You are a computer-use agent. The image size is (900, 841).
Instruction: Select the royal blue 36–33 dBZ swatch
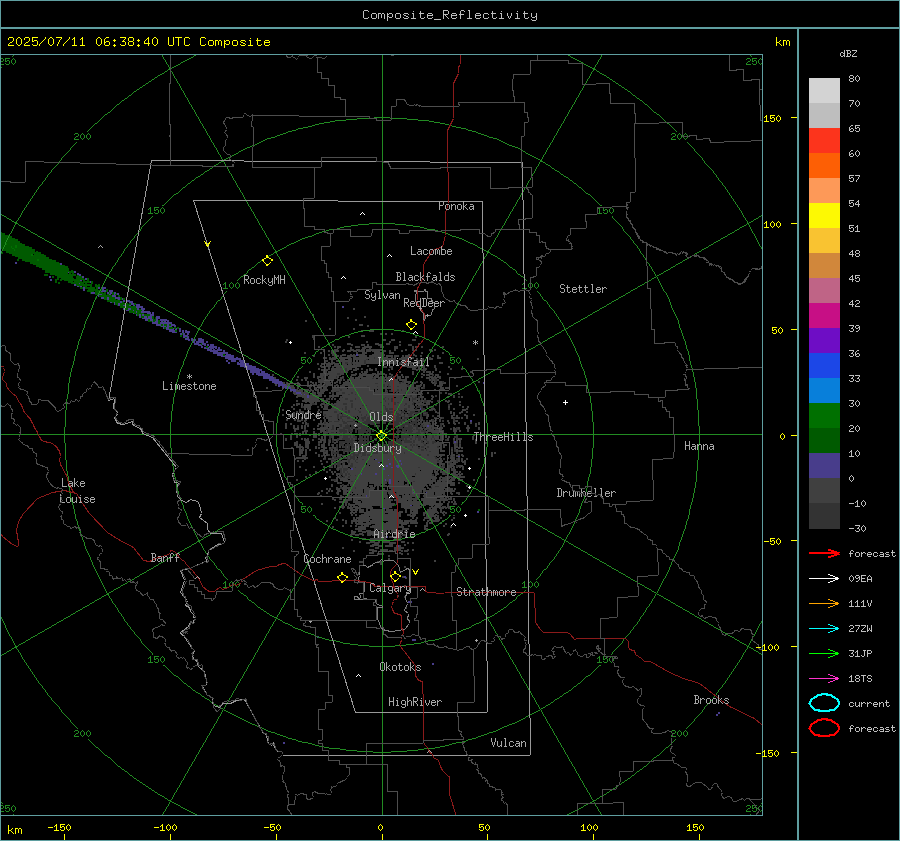coord(824,366)
